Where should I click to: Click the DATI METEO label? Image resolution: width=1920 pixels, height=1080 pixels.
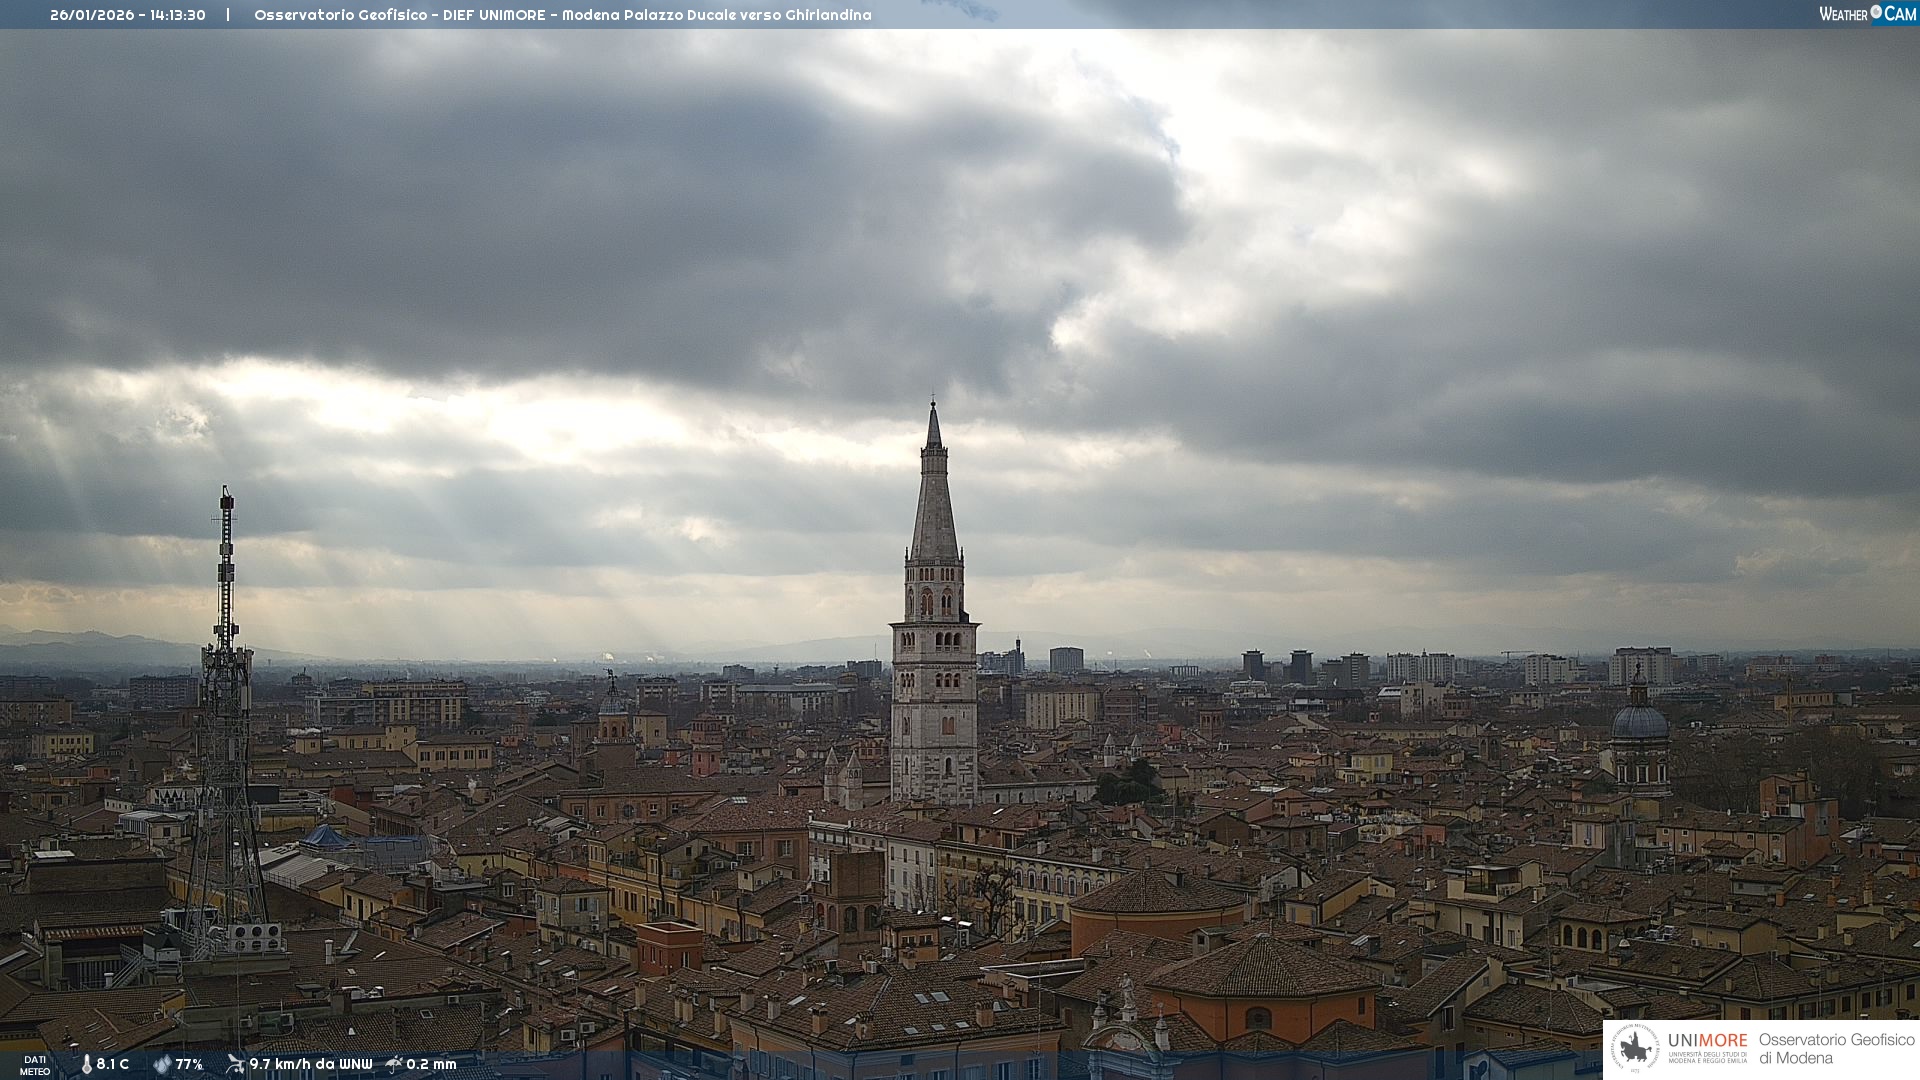point(35,1065)
